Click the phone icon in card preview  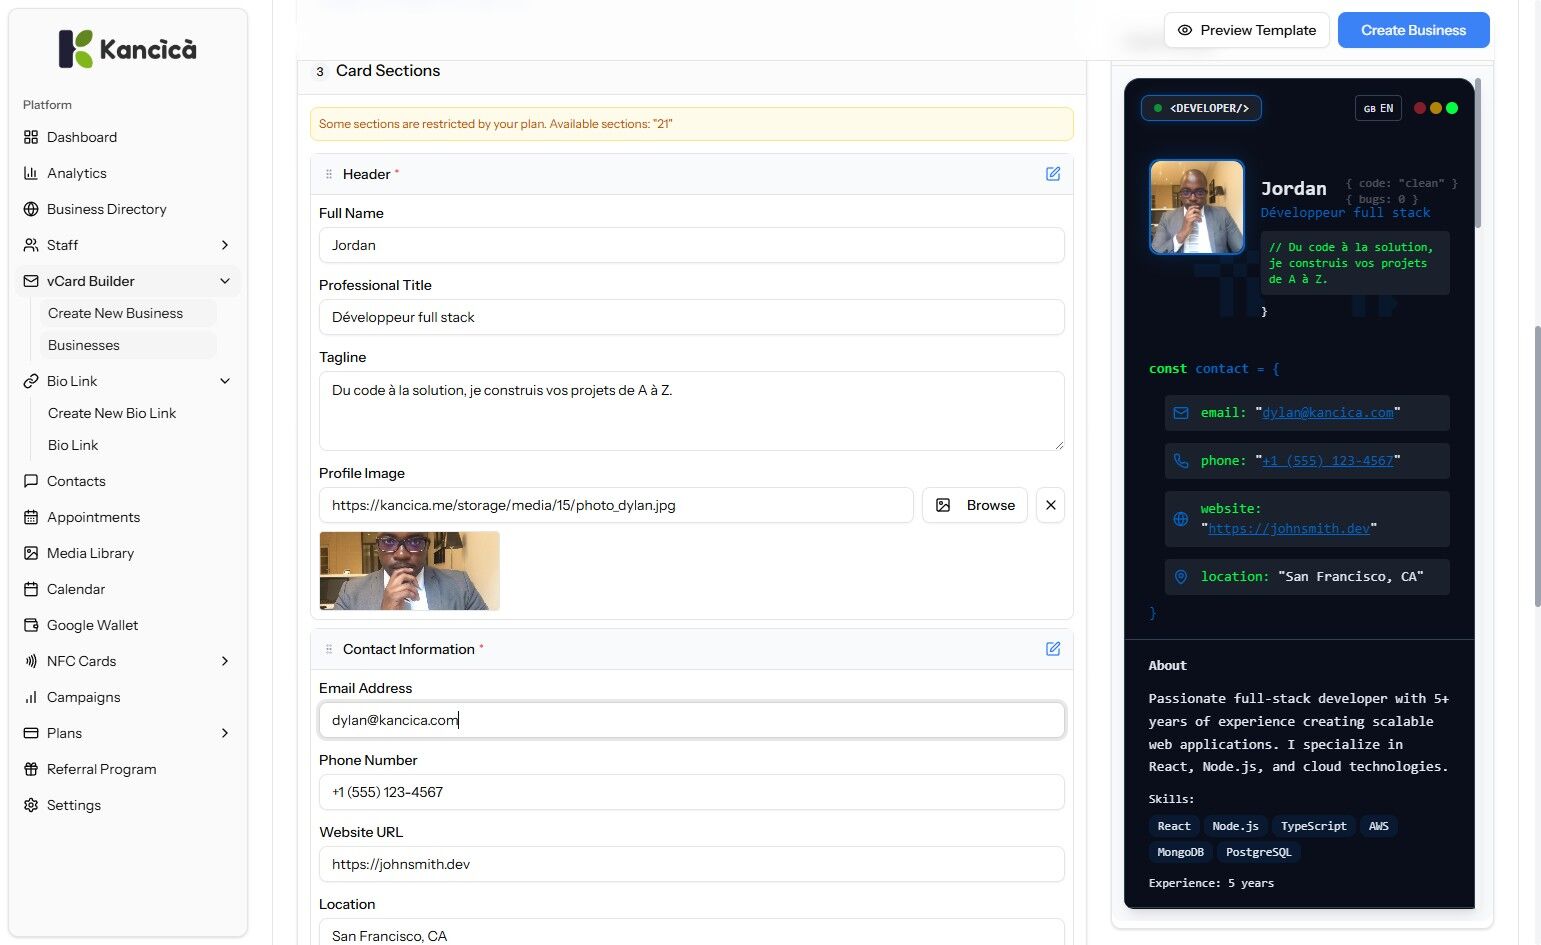1181,461
